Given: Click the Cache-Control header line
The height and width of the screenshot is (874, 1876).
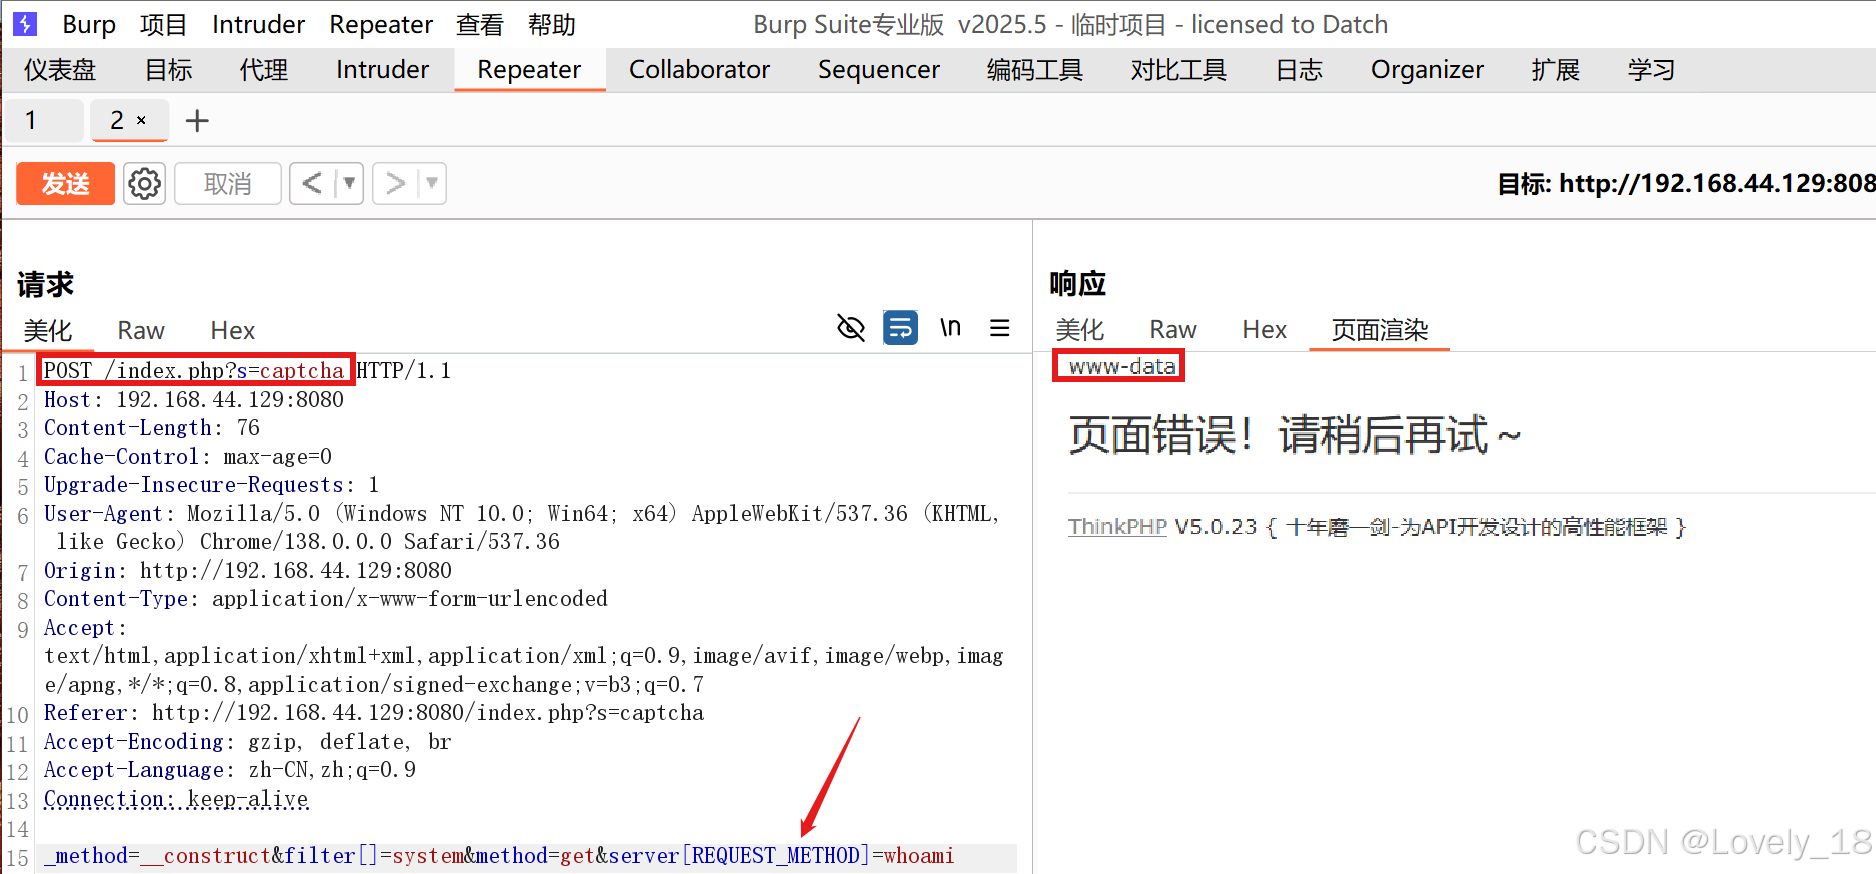Looking at the screenshot, I should coord(188,456).
